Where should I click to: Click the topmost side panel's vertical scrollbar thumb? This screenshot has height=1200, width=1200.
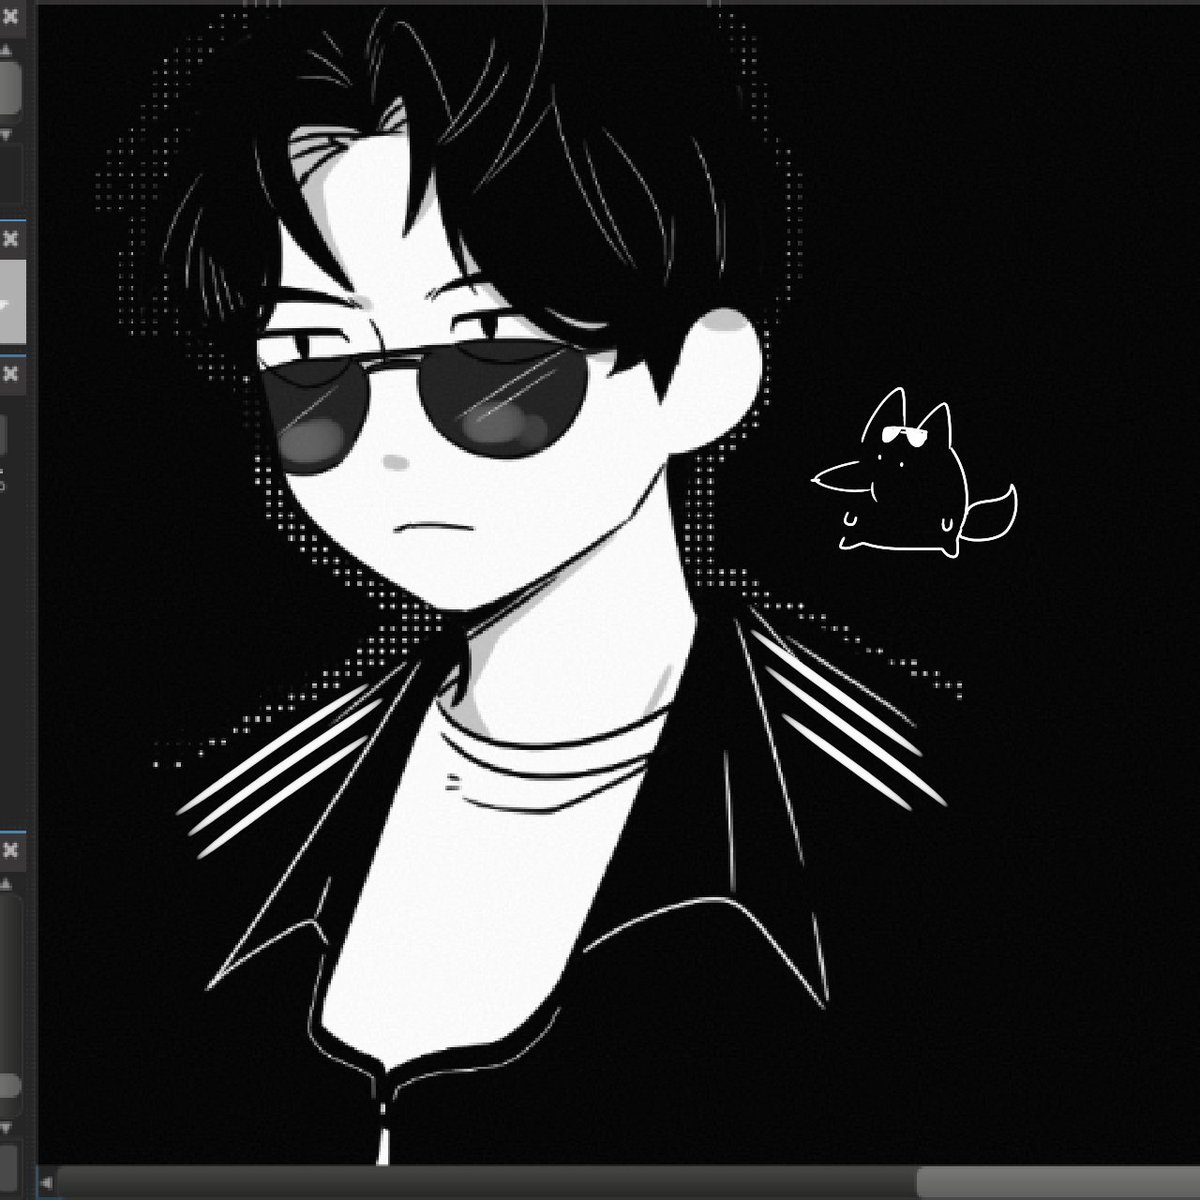tap(9, 88)
